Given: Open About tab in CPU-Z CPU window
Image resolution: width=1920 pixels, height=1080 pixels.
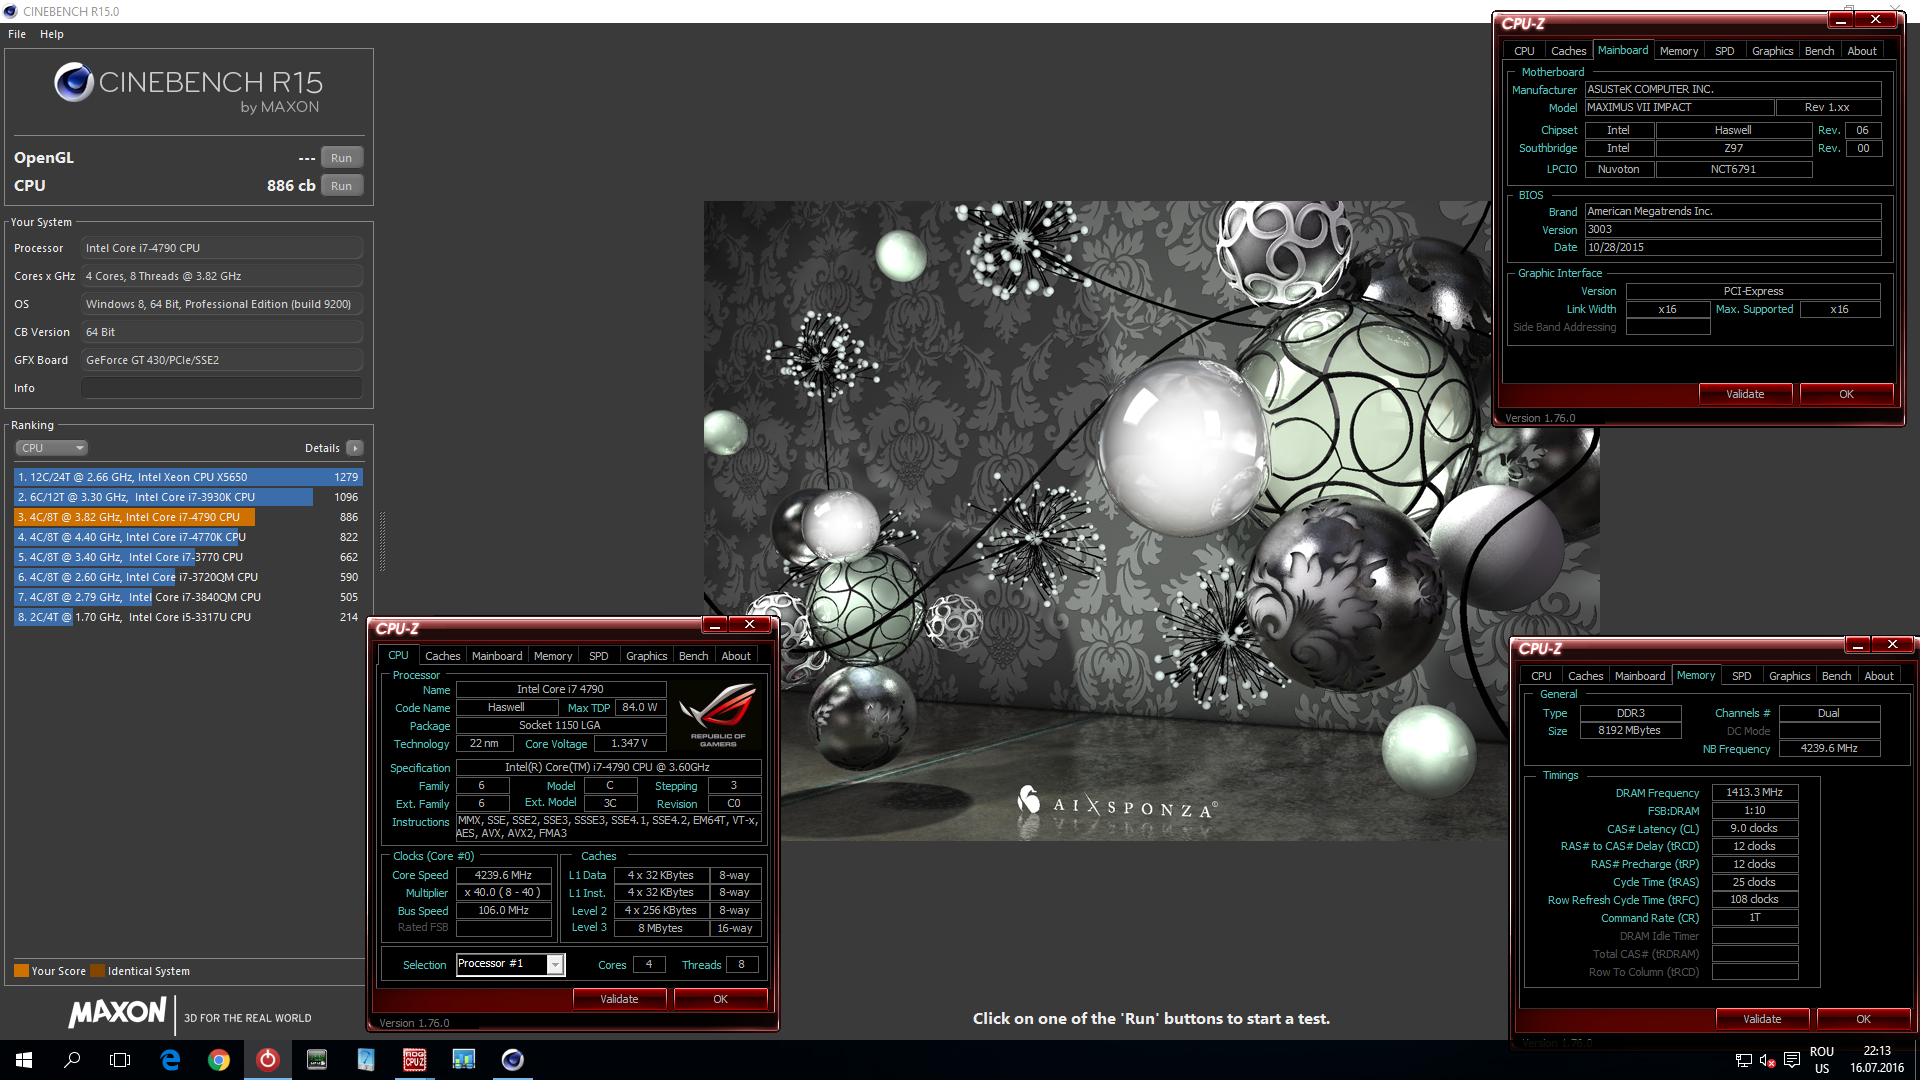Looking at the screenshot, I should click(736, 656).
